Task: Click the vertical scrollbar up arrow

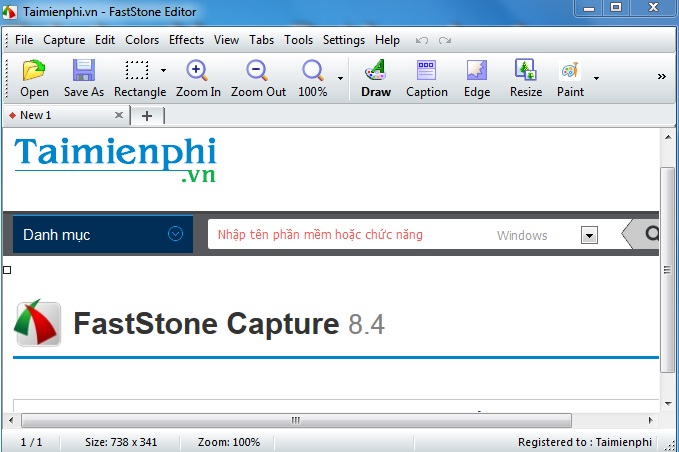Action: 667,138
